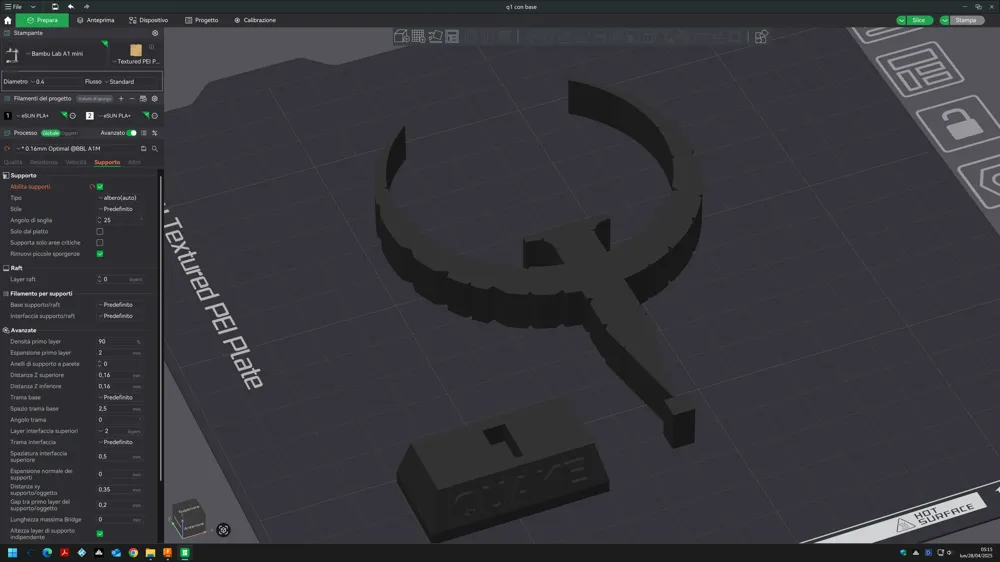Open Microsoft Edge from taskbar

[47, 552]
